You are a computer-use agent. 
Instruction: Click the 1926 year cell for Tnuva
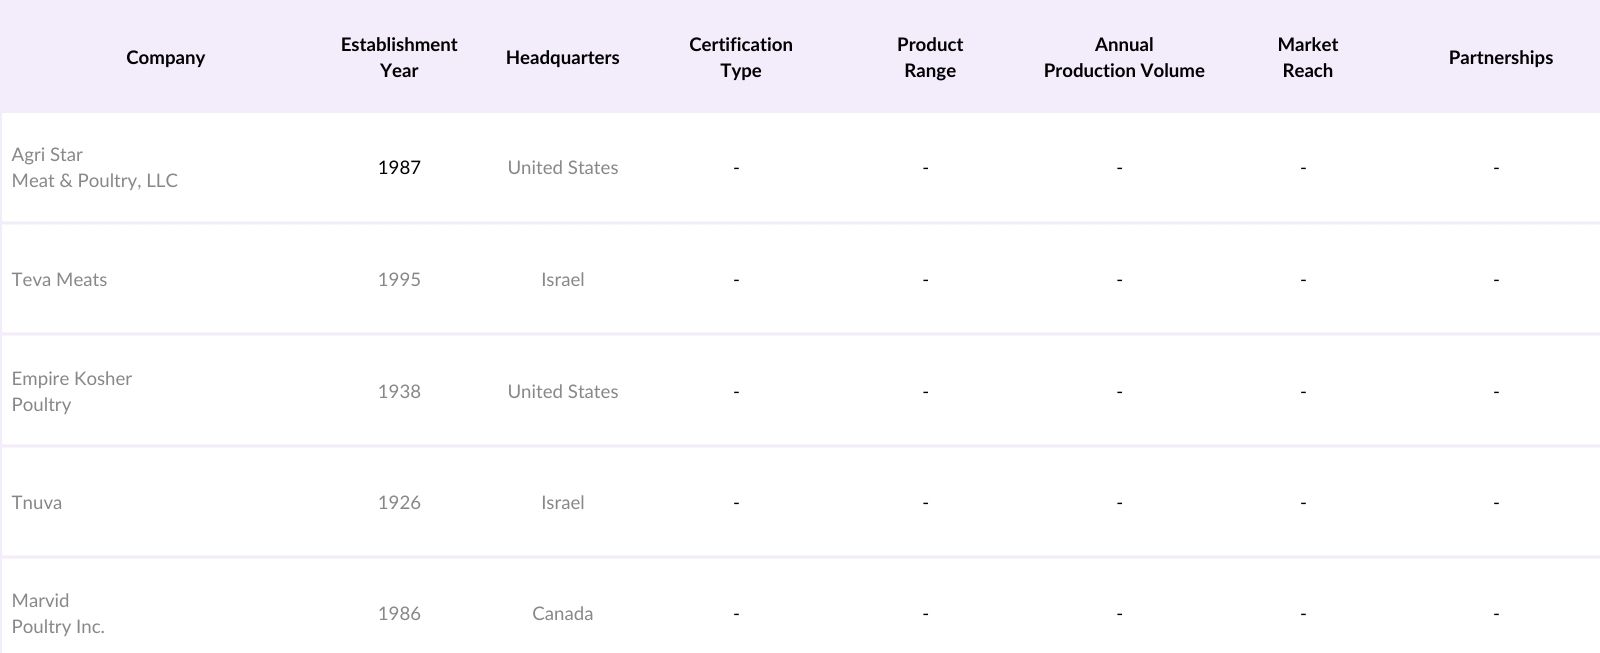point(398,502)
